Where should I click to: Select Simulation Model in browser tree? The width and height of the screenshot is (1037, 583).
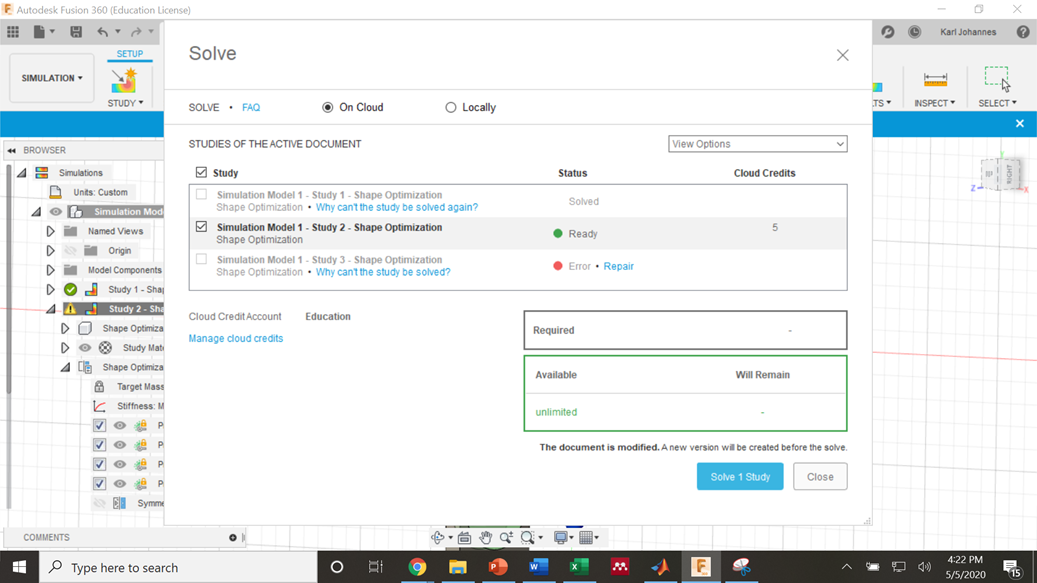(x=128, y=212)
